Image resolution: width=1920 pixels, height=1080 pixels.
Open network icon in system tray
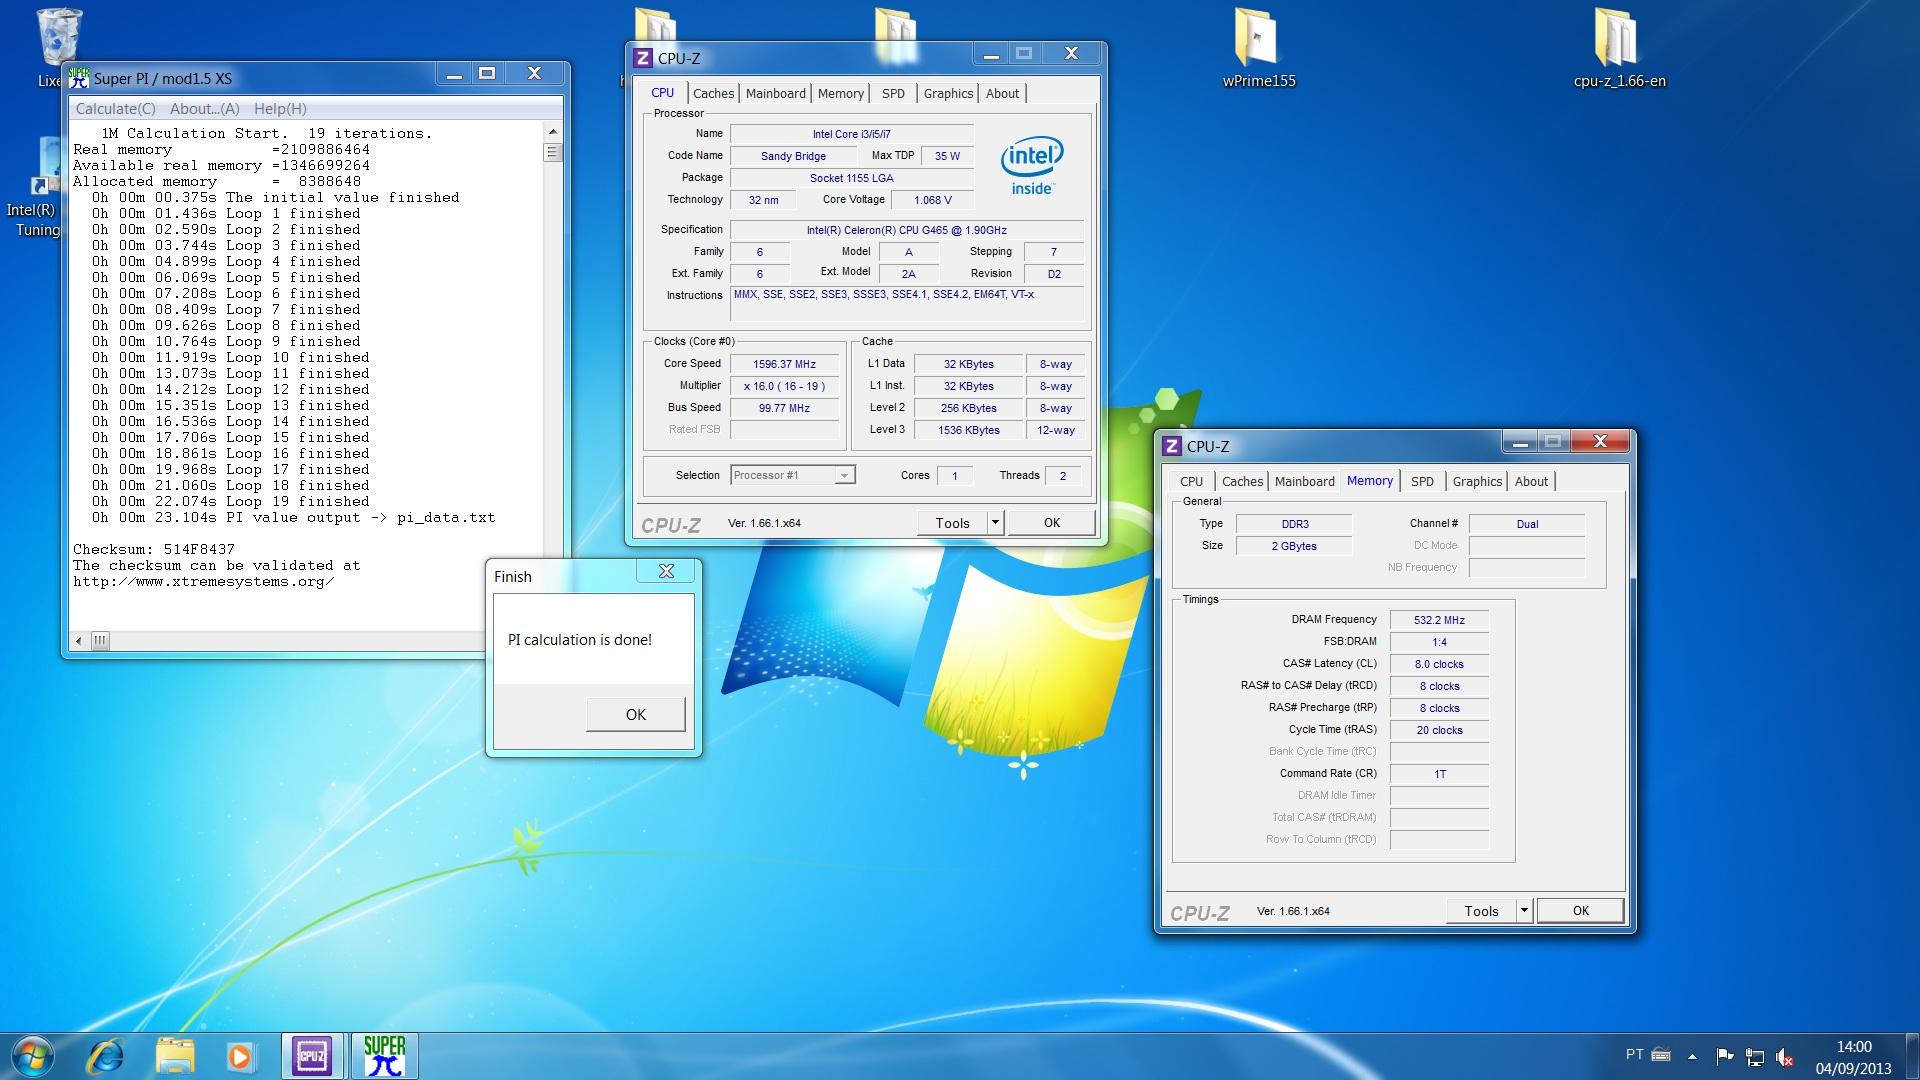pos(1755,1056)
